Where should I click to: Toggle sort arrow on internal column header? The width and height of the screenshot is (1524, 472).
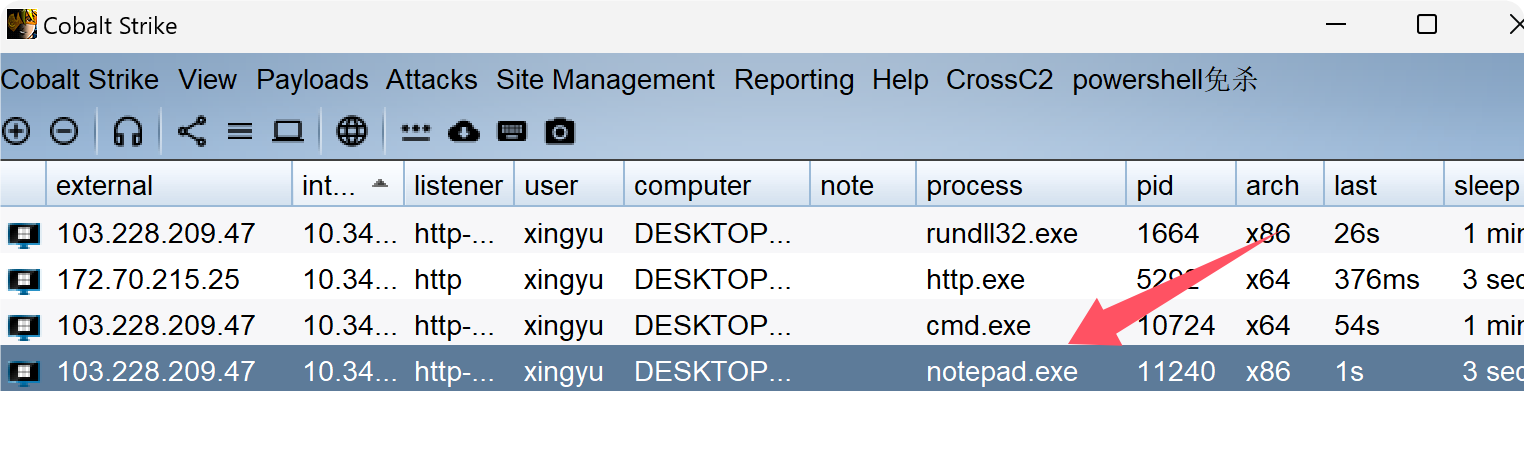point(380,184)
